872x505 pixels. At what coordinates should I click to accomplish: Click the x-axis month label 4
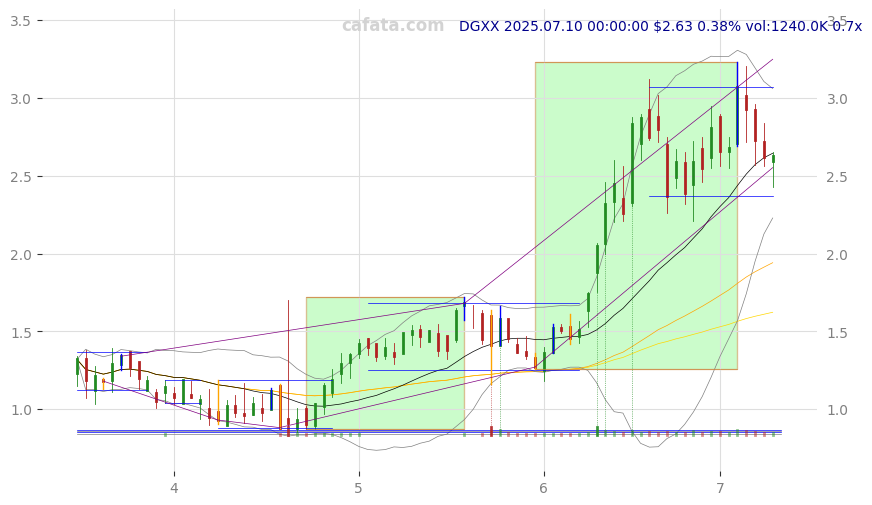click(175, 489)
